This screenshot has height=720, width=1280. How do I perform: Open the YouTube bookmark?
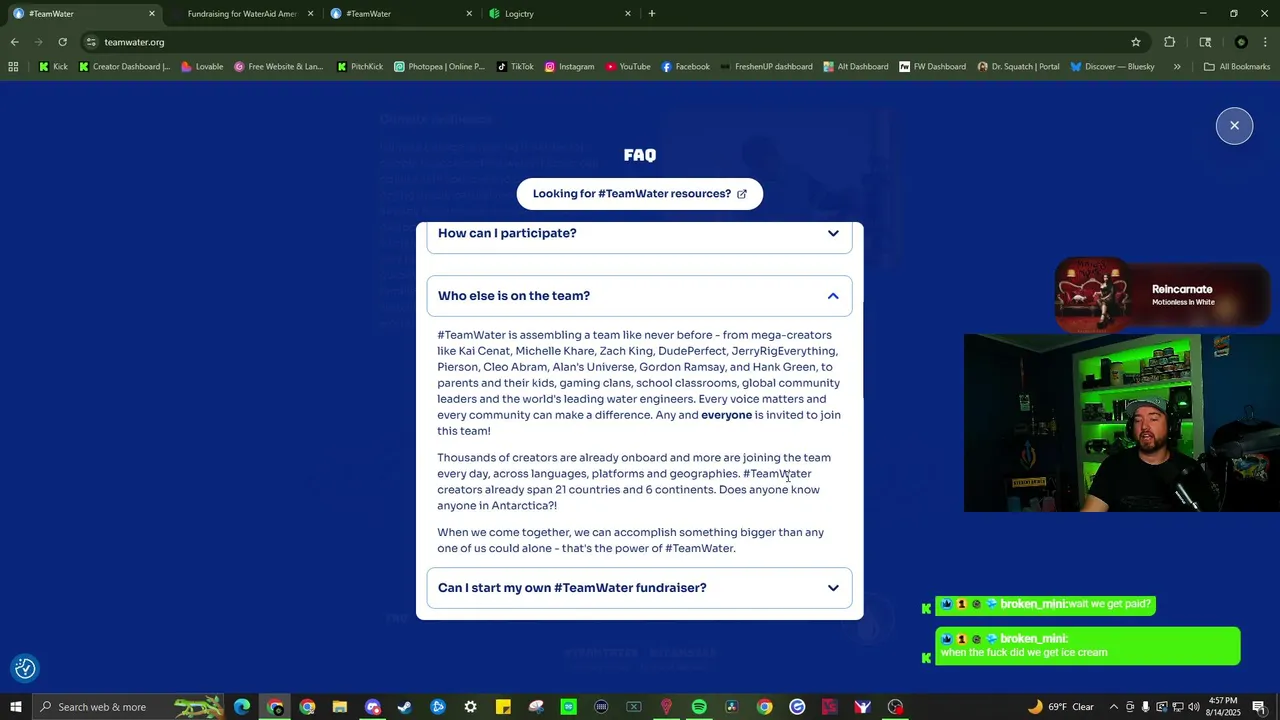click(627, 67)
